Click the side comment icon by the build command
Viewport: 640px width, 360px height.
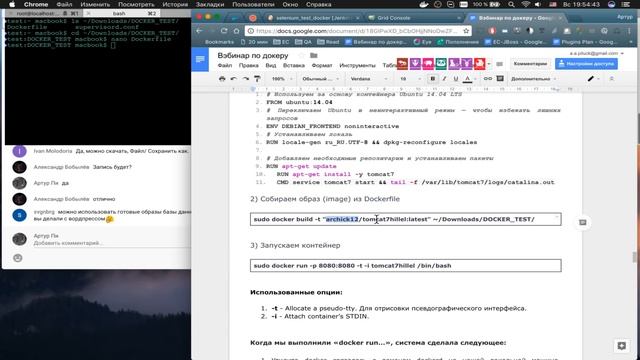point(583,222)
